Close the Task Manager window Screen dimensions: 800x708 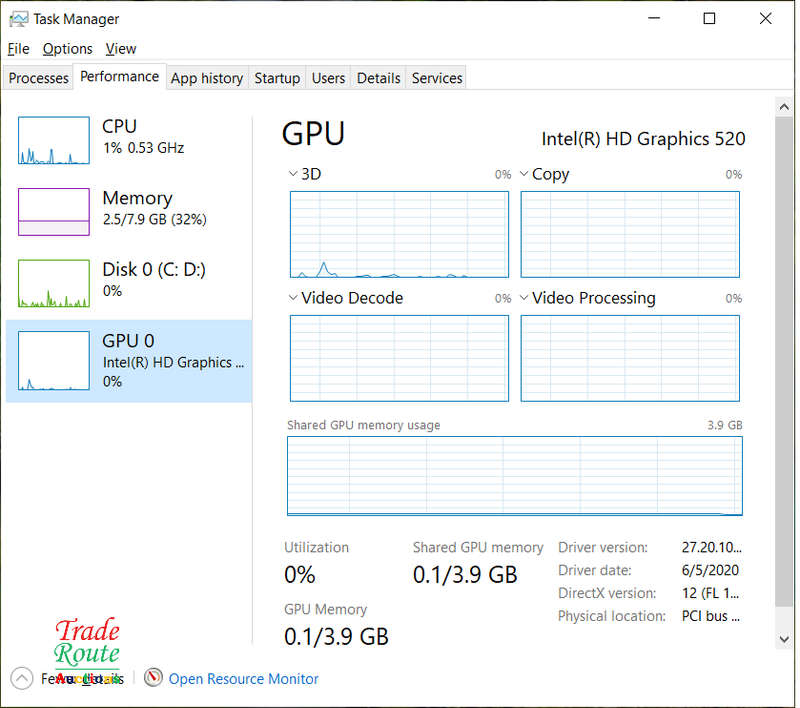(765, 18)
